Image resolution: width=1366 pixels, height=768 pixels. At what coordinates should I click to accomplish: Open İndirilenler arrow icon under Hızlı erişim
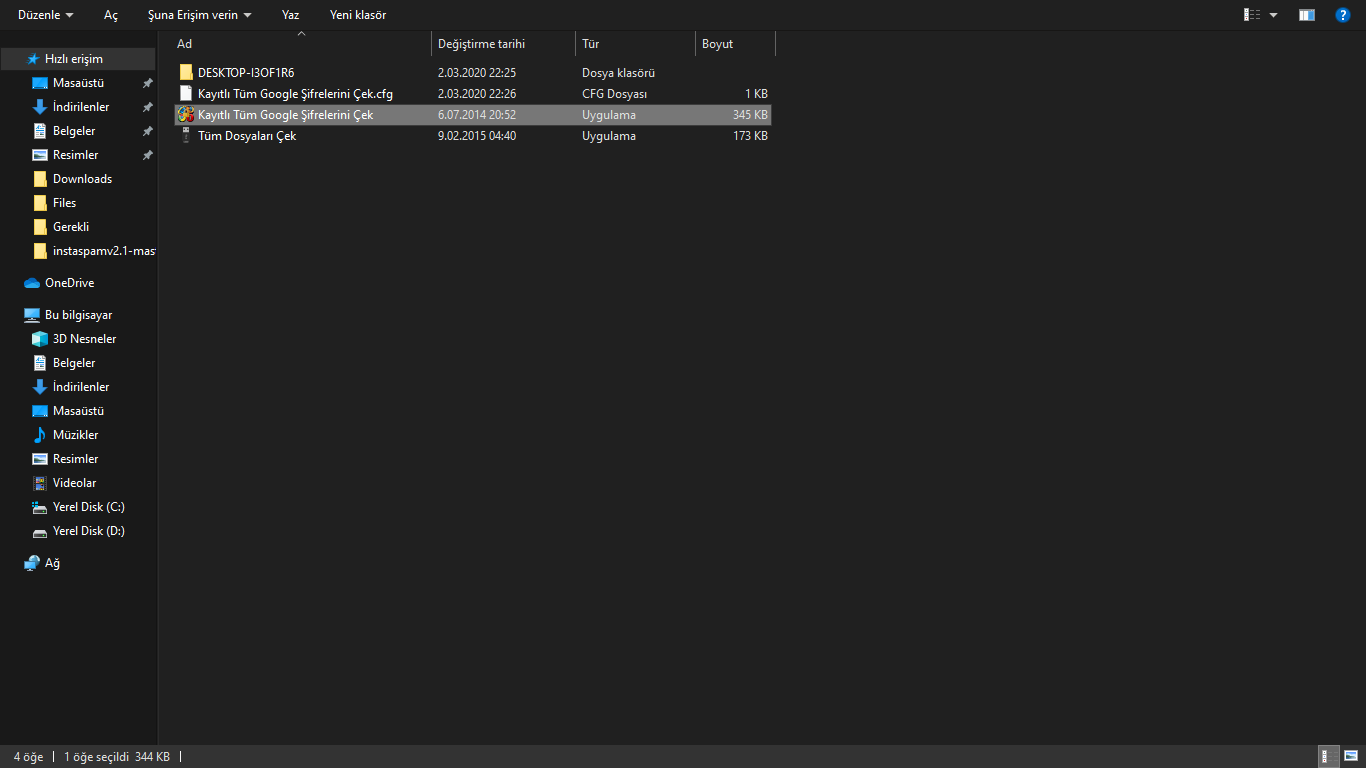[x=40, y=107]
